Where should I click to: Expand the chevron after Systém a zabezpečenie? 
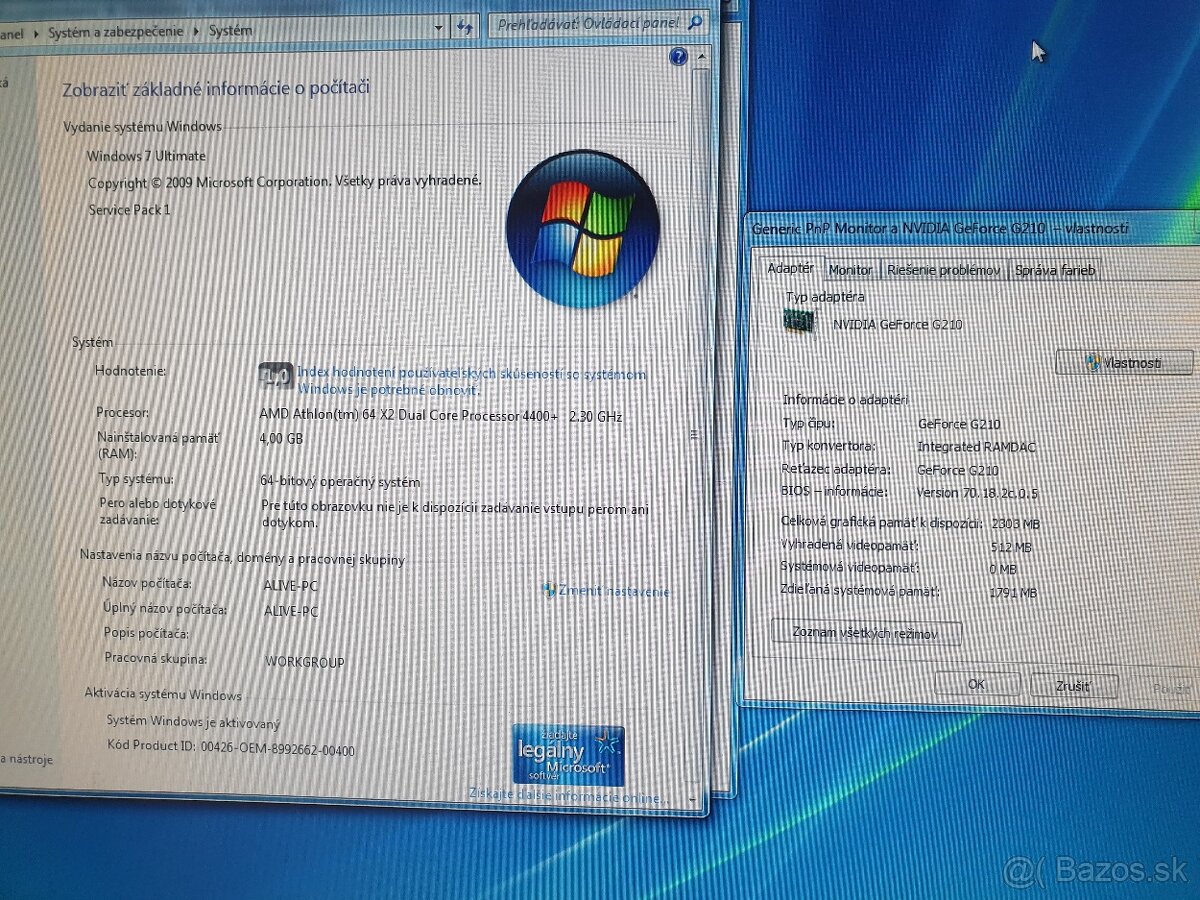coord(197,30)
